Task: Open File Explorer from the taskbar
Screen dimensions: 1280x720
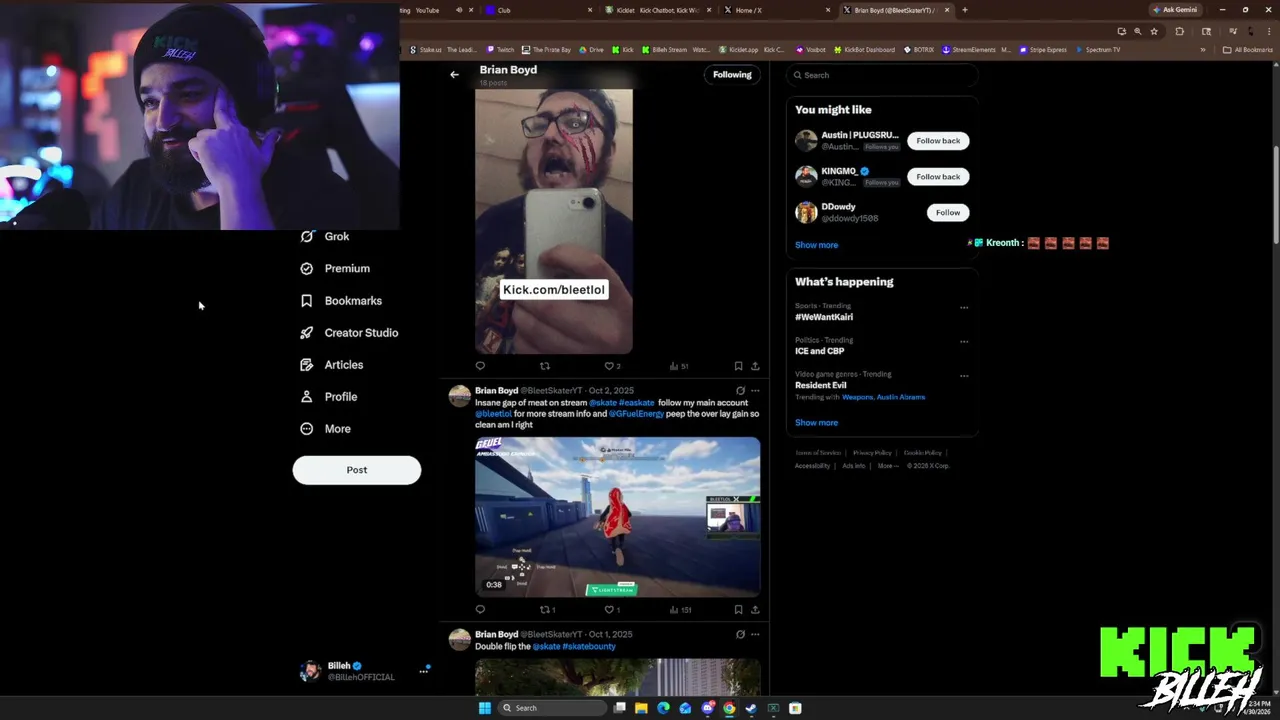Action: tap(641, 708)
